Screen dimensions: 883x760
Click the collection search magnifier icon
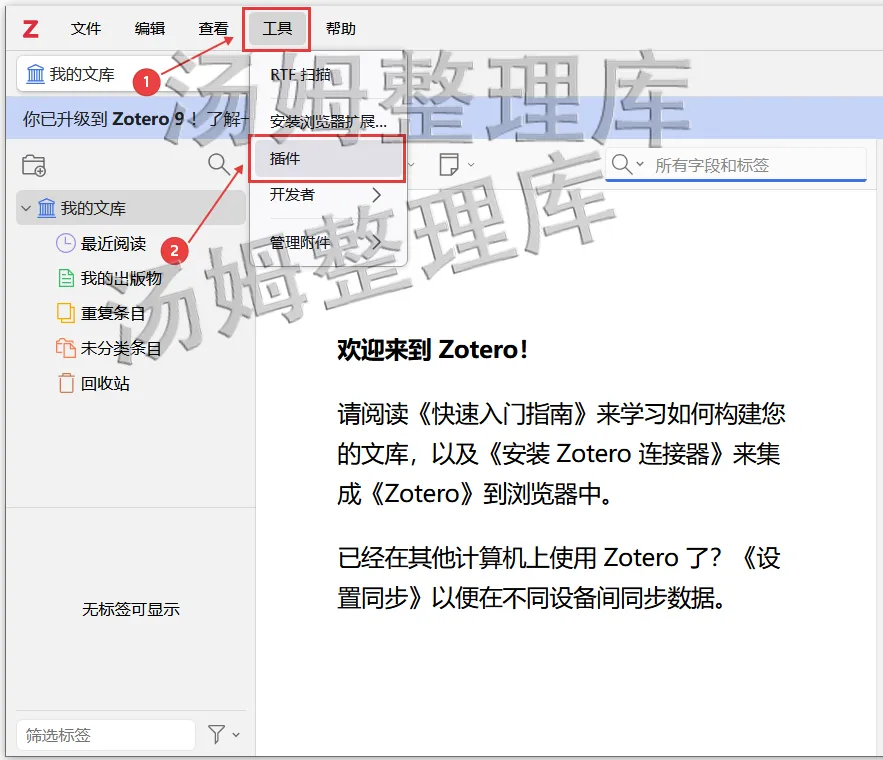click(218, 164)
